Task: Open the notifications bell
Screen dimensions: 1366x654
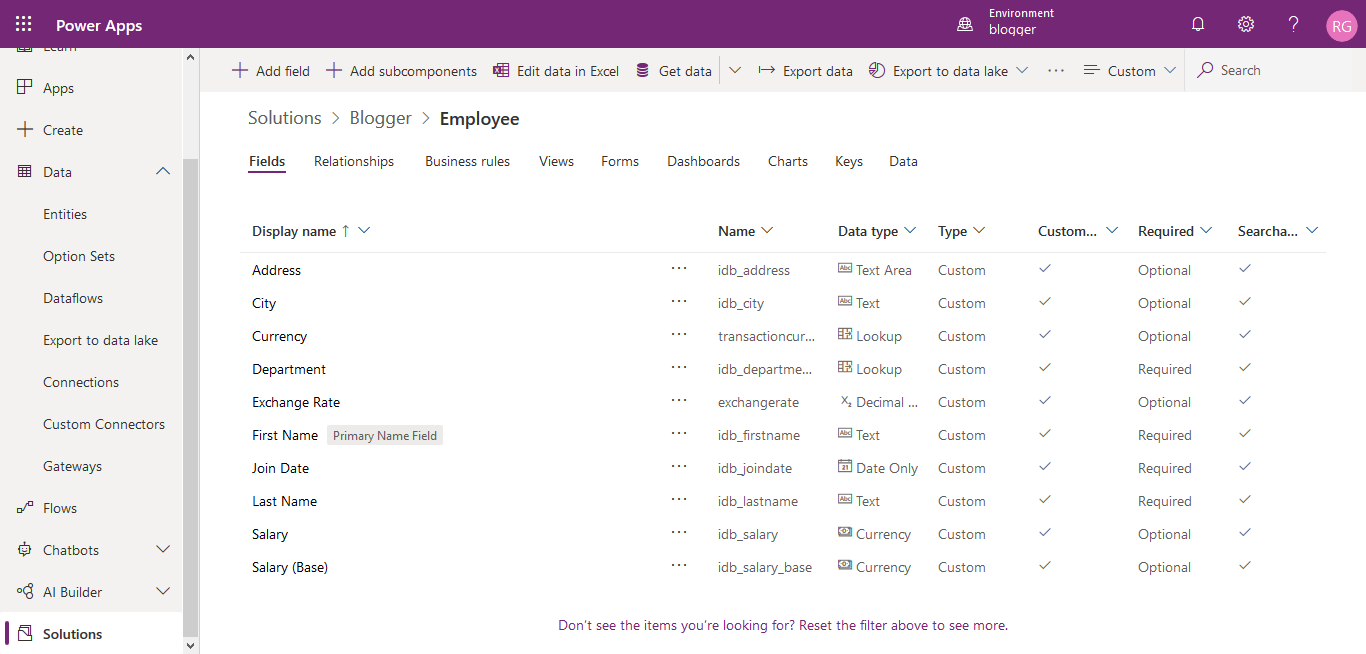Action: [1197, 24]
